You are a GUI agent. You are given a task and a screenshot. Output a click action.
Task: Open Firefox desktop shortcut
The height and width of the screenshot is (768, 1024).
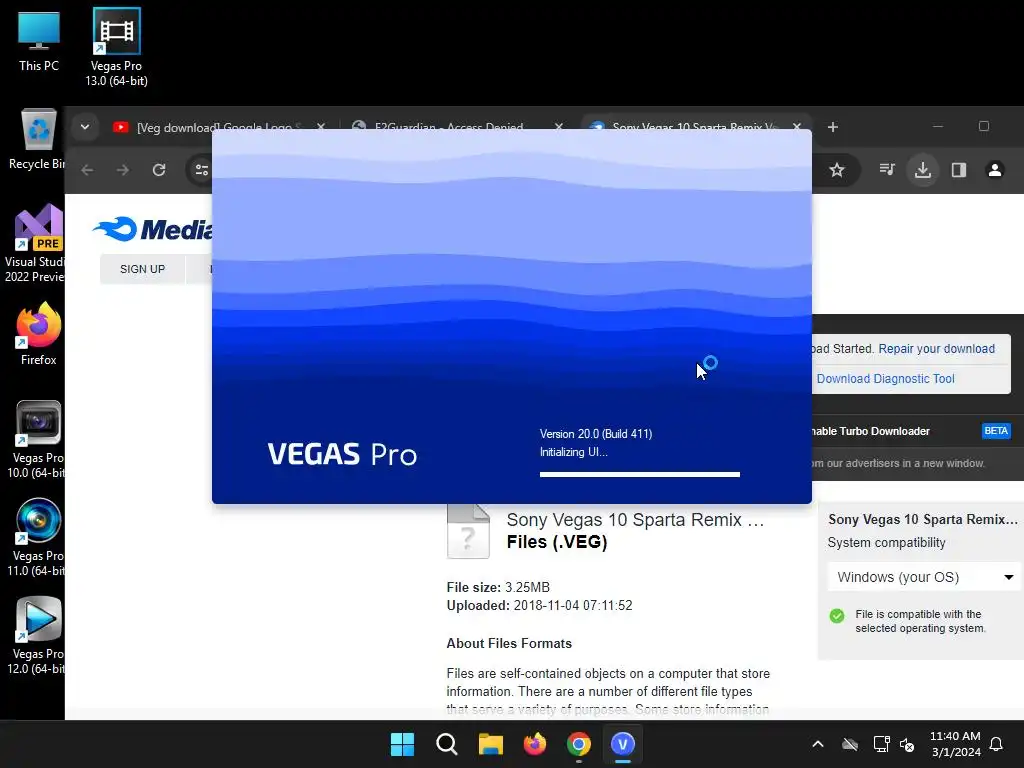(x=39, y=334)
